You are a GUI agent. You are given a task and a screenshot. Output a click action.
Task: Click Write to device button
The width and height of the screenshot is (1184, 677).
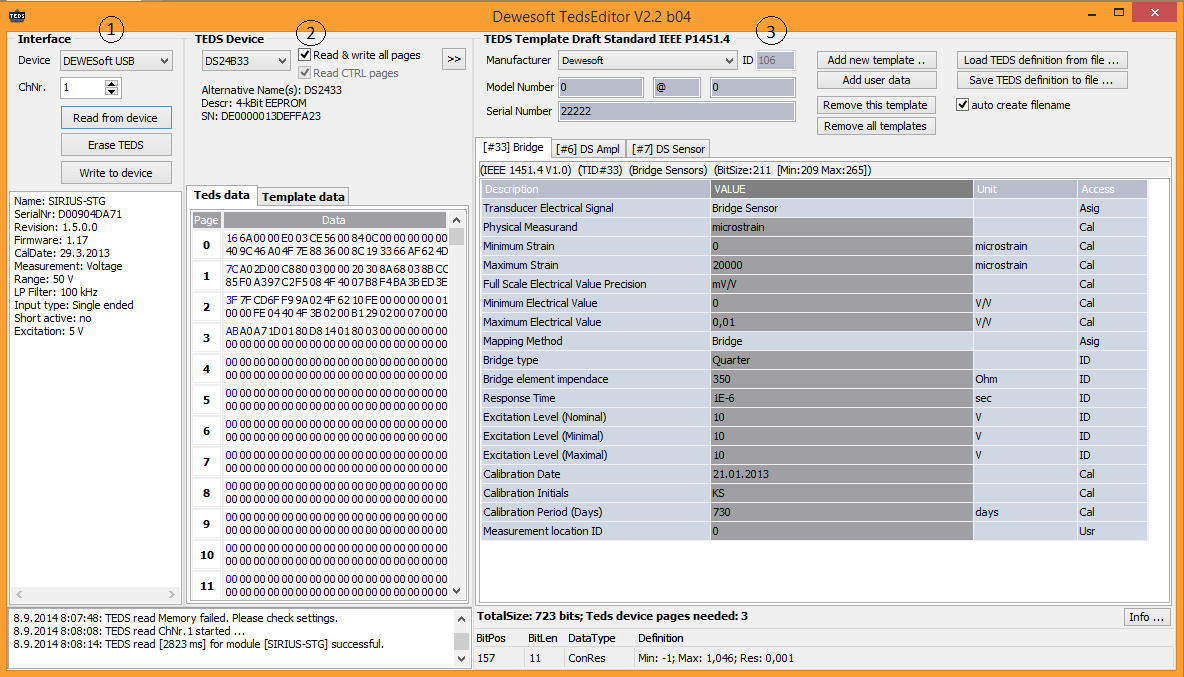click(x=116, y=173)
